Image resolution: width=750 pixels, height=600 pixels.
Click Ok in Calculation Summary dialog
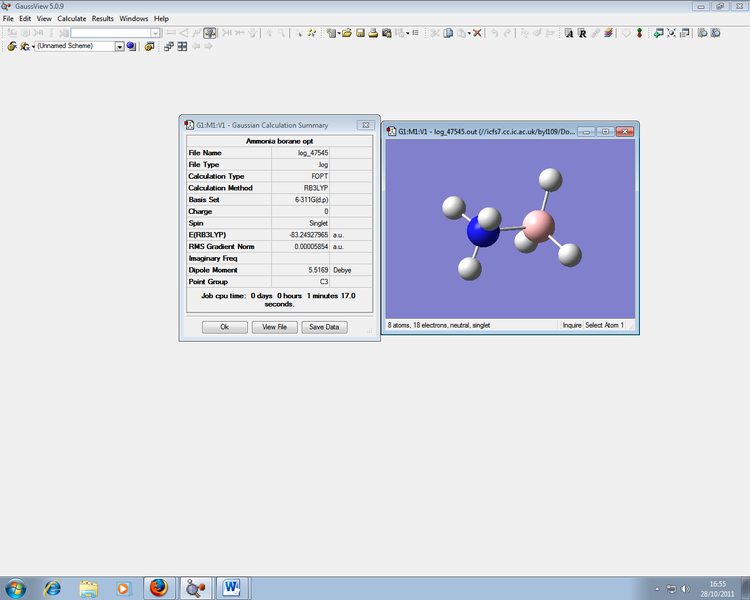pyautogui.click(x=224, y=327)
